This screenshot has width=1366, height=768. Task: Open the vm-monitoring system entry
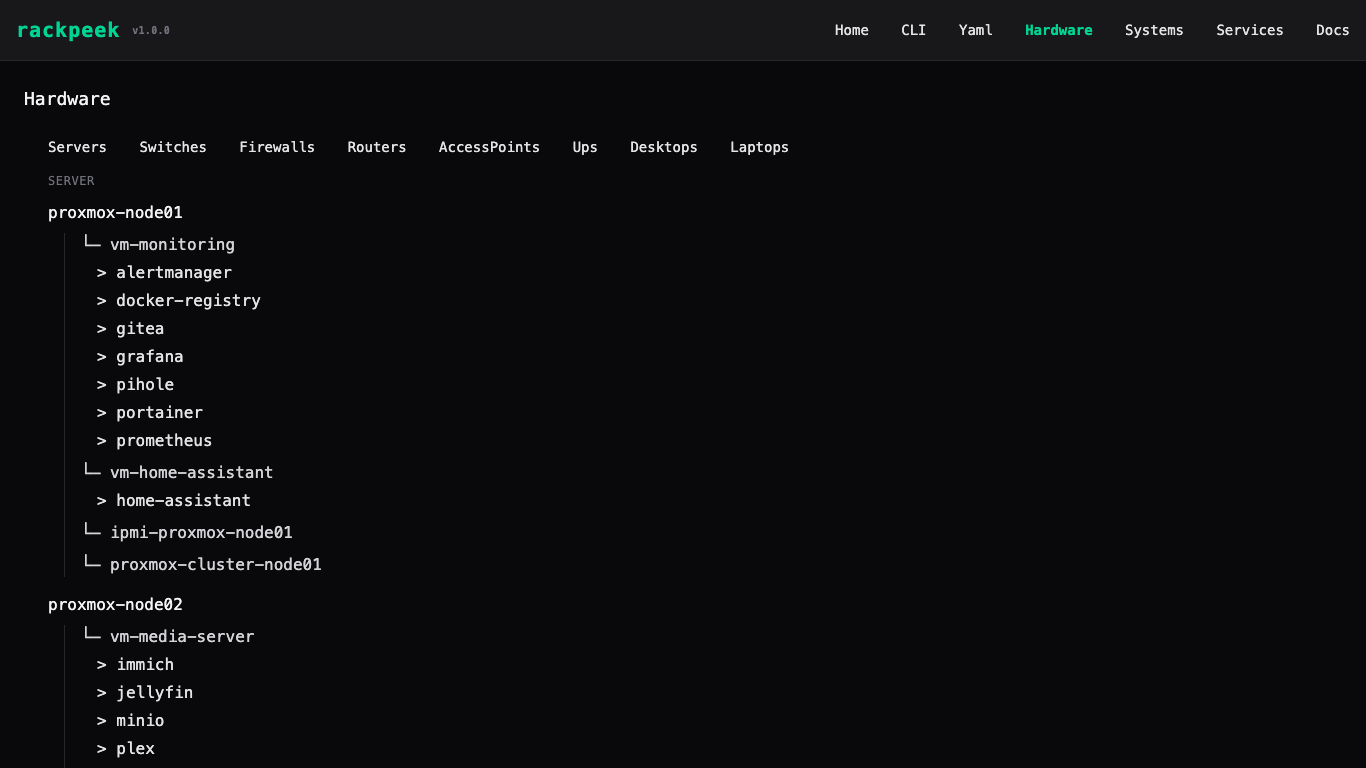172,244
